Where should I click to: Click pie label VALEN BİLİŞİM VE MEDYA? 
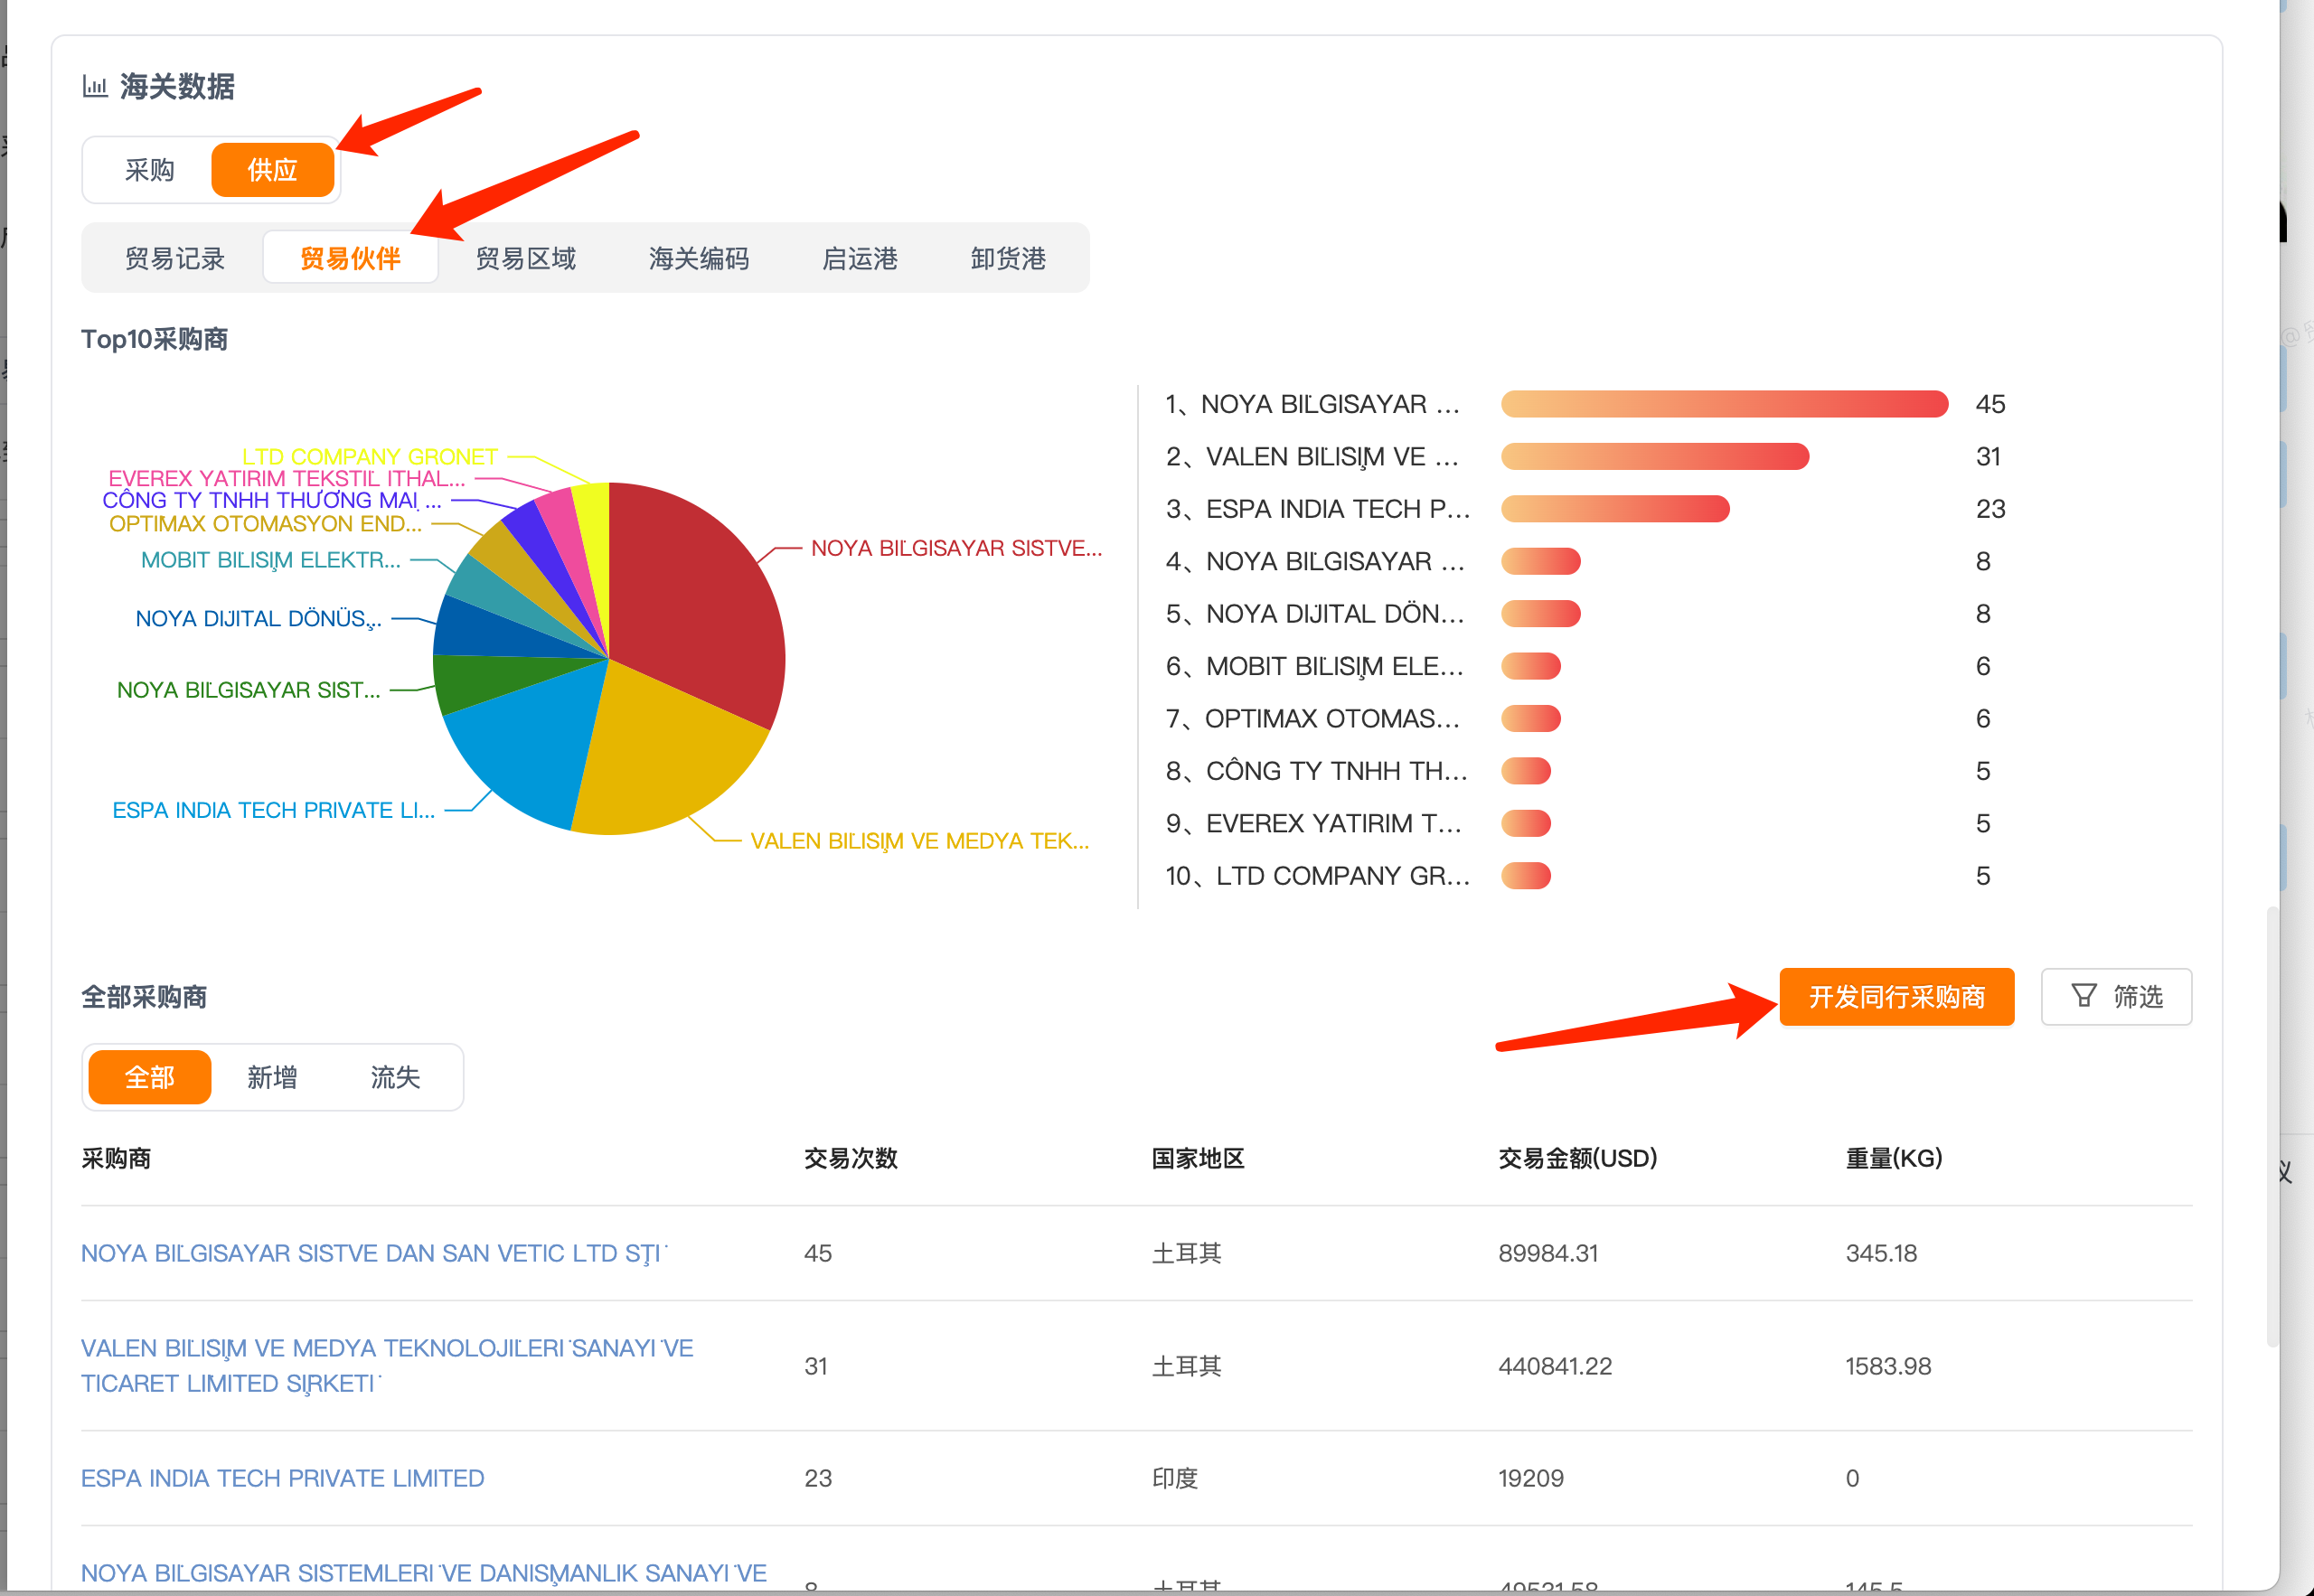click(x=920, y=841)
